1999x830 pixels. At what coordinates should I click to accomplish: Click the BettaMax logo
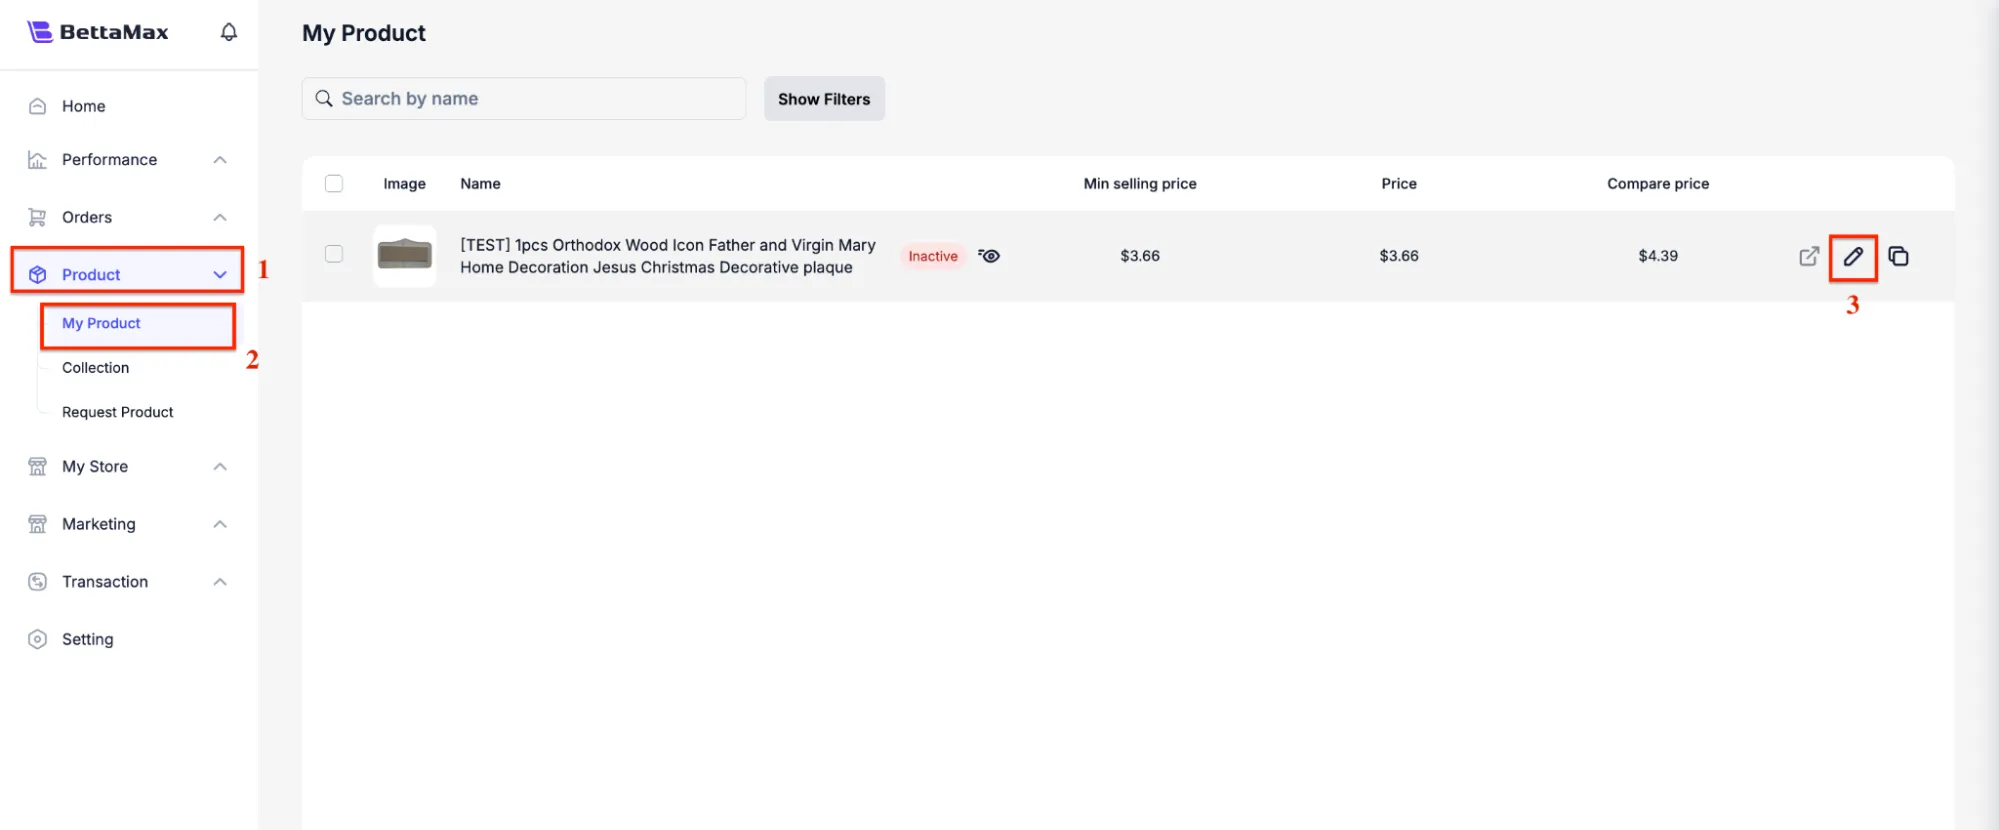click(x=98, y=32)
